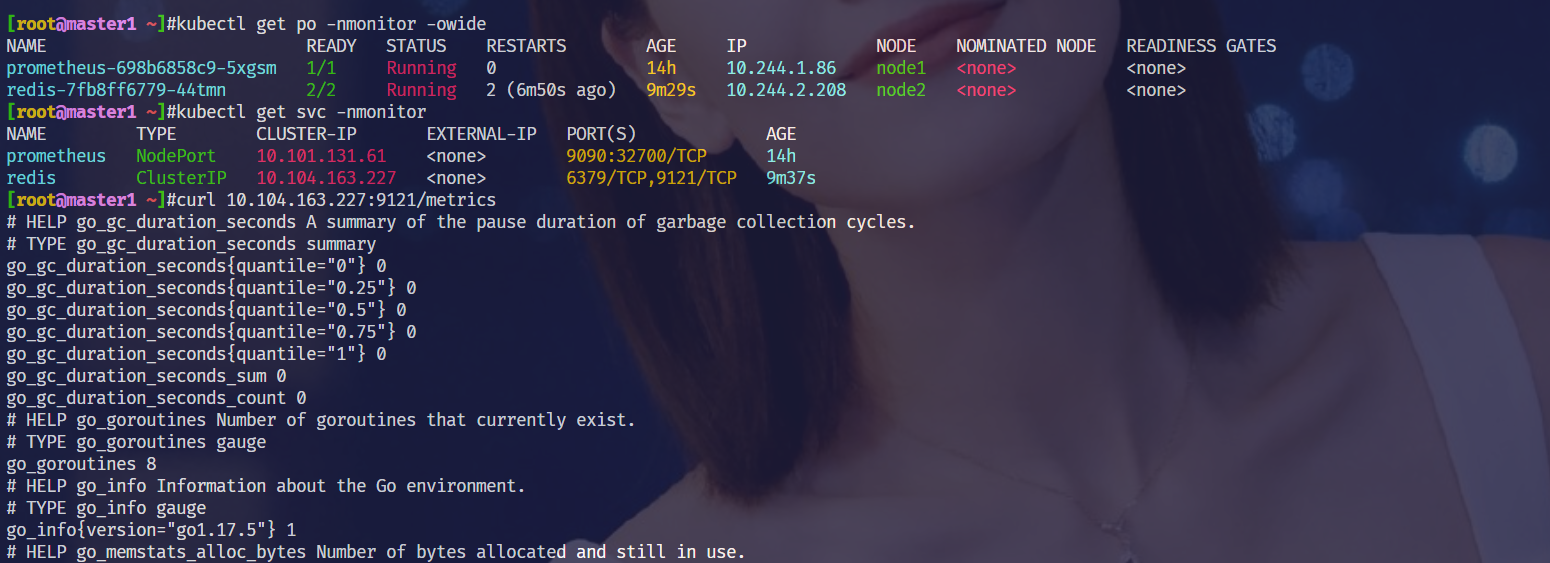Viewport: 1550px width, 563px height.
Task: Click node1 in the NODE column
Action: (x=901, y=68)
